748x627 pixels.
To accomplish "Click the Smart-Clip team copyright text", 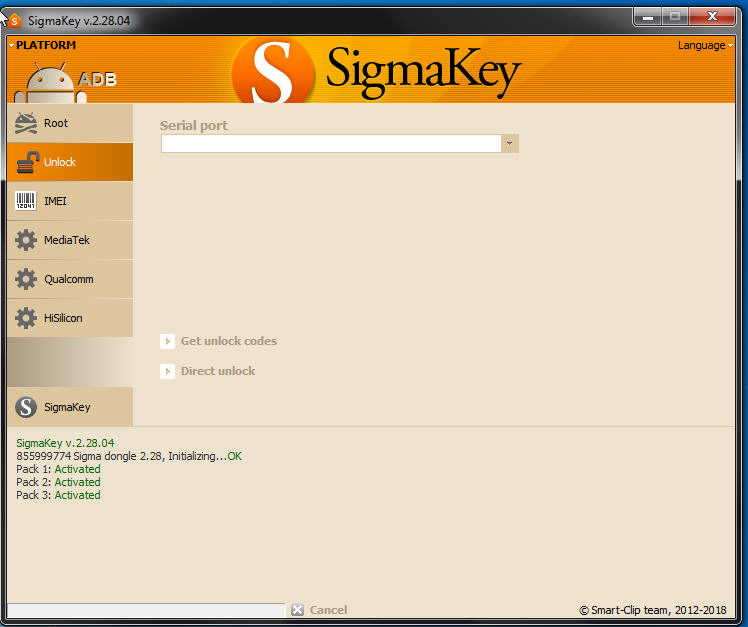I will (653, 610).
